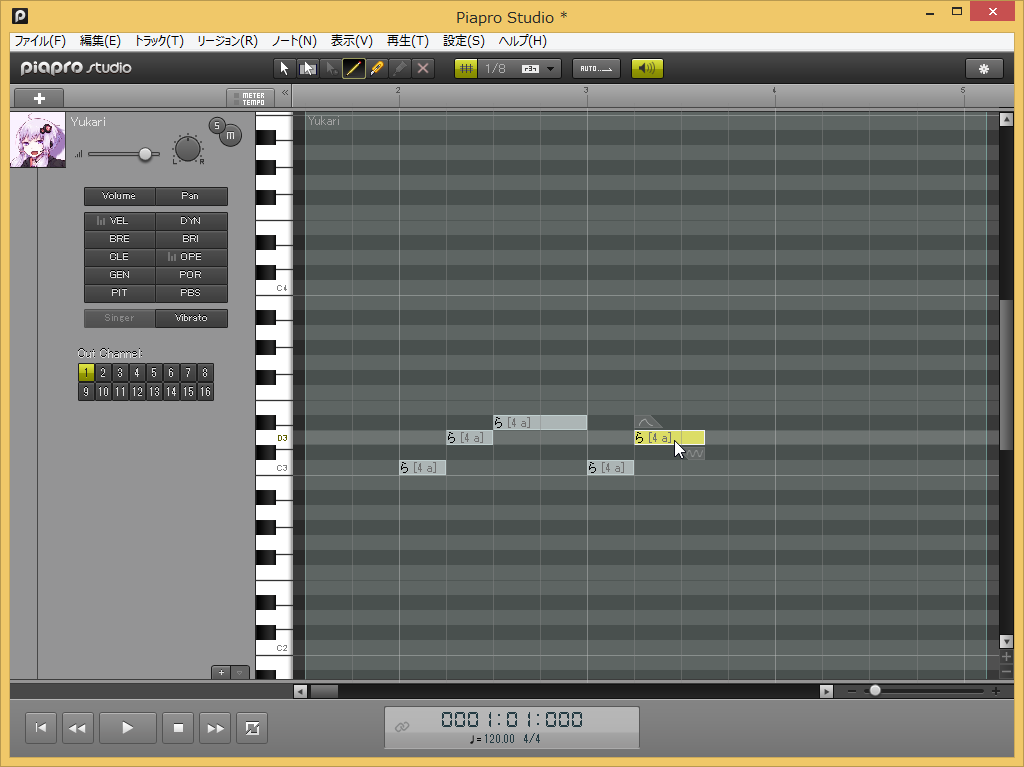Toggle the triplet quantize button
This screenshot has height=767, width=1024.
(x=530, y=69)
